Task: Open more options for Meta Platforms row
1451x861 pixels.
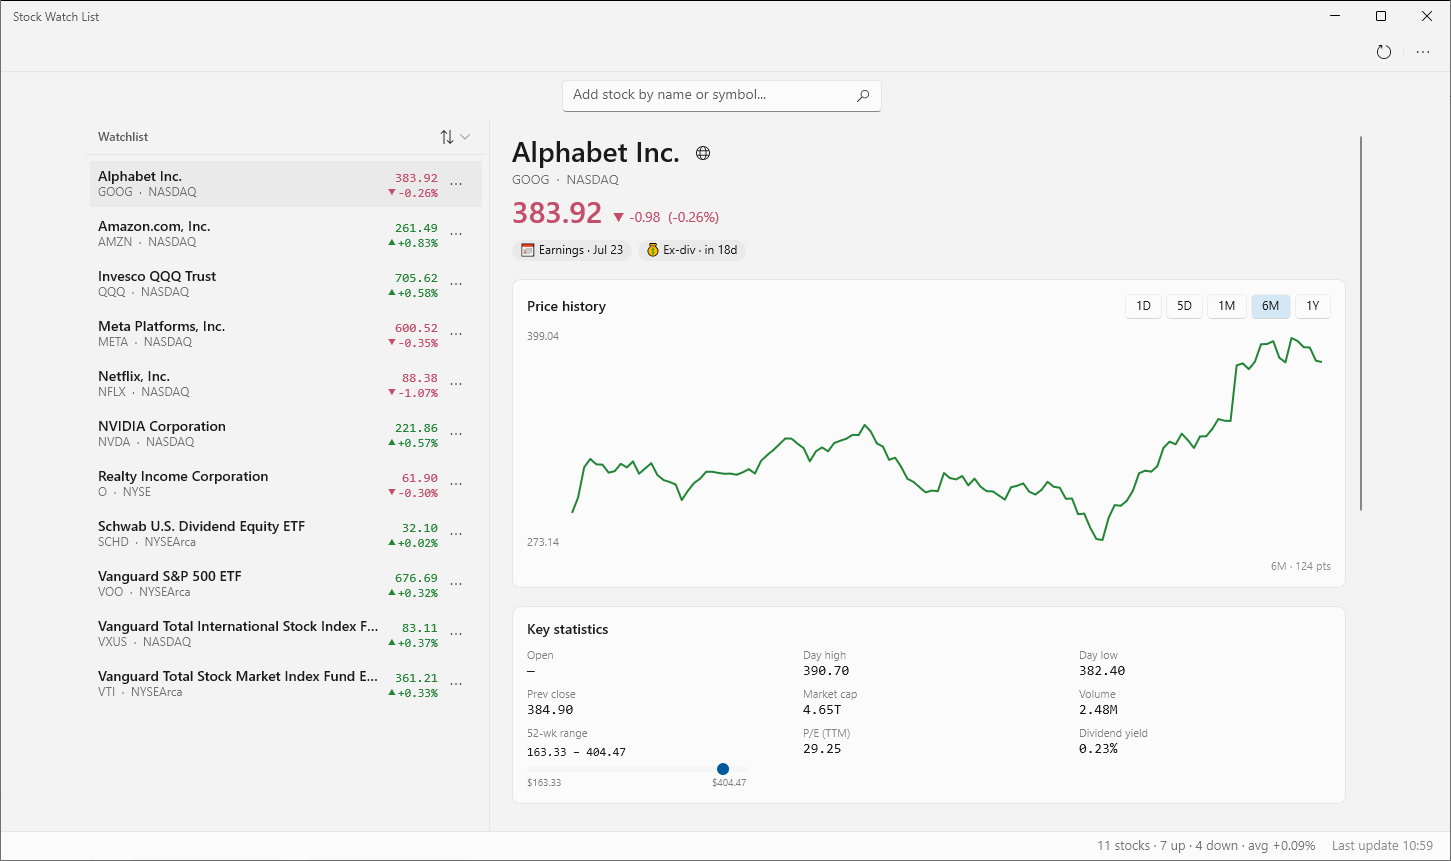Action: (456, 334)
